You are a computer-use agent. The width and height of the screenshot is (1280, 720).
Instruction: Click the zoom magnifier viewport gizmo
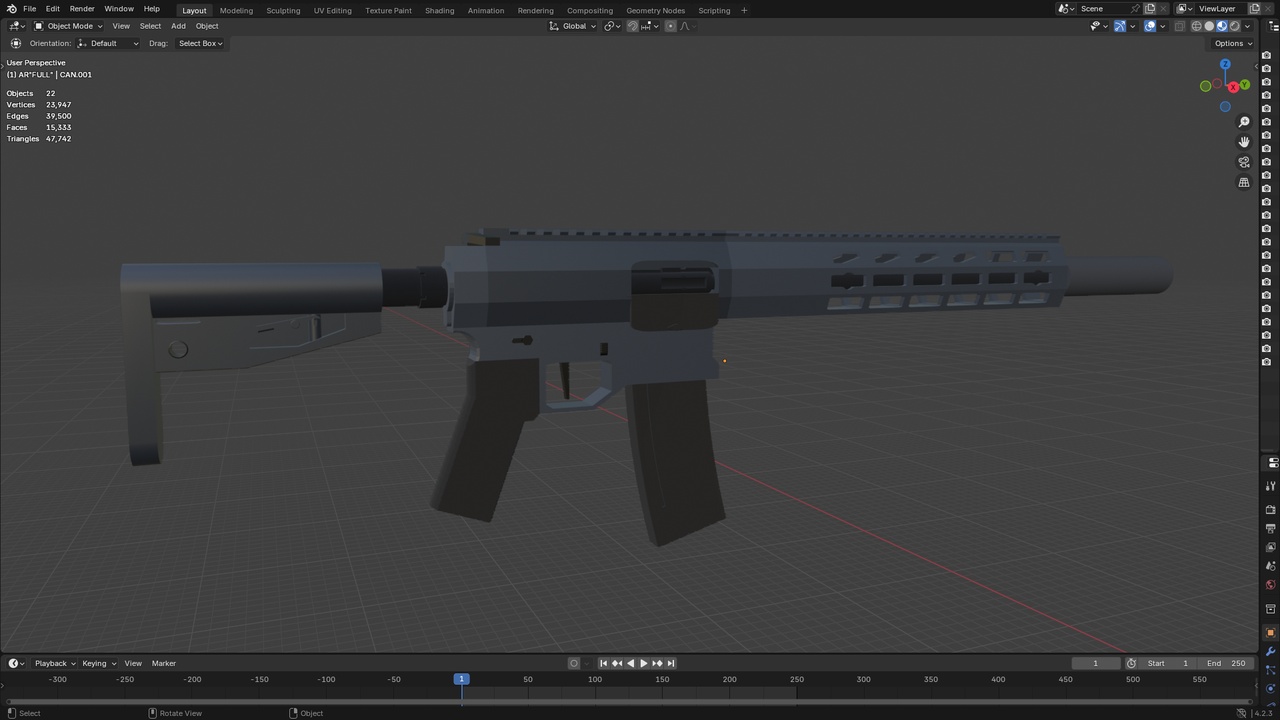click(x=1244, y=122)
